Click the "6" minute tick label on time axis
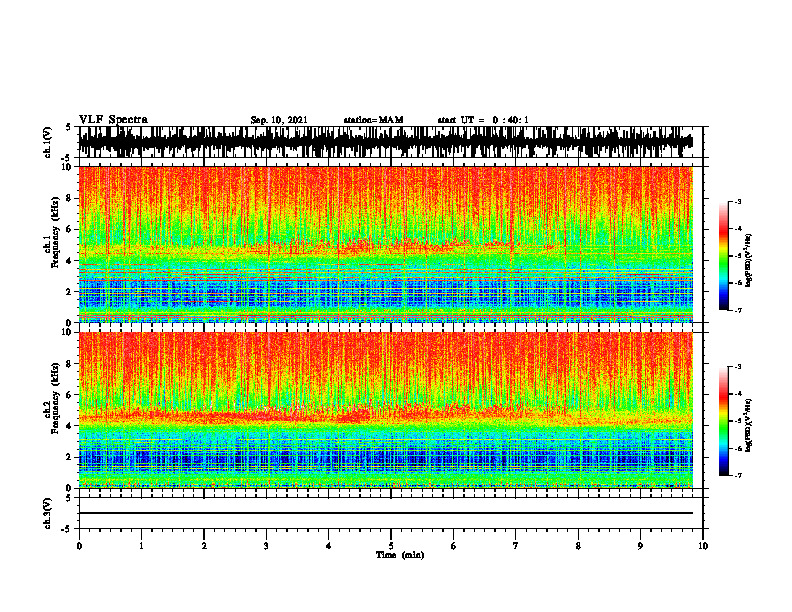This screenshot has width=792, height=612. tap(454, 546)
